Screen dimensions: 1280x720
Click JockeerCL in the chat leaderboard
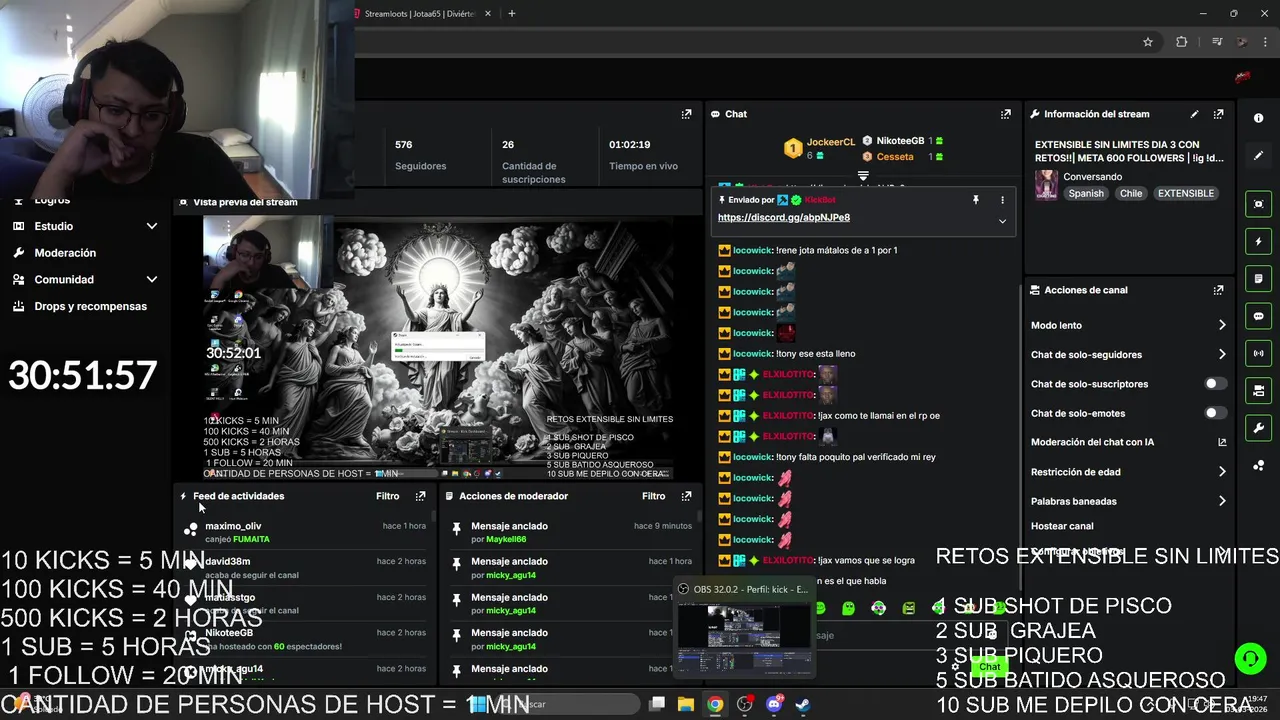tap(830, 143)
